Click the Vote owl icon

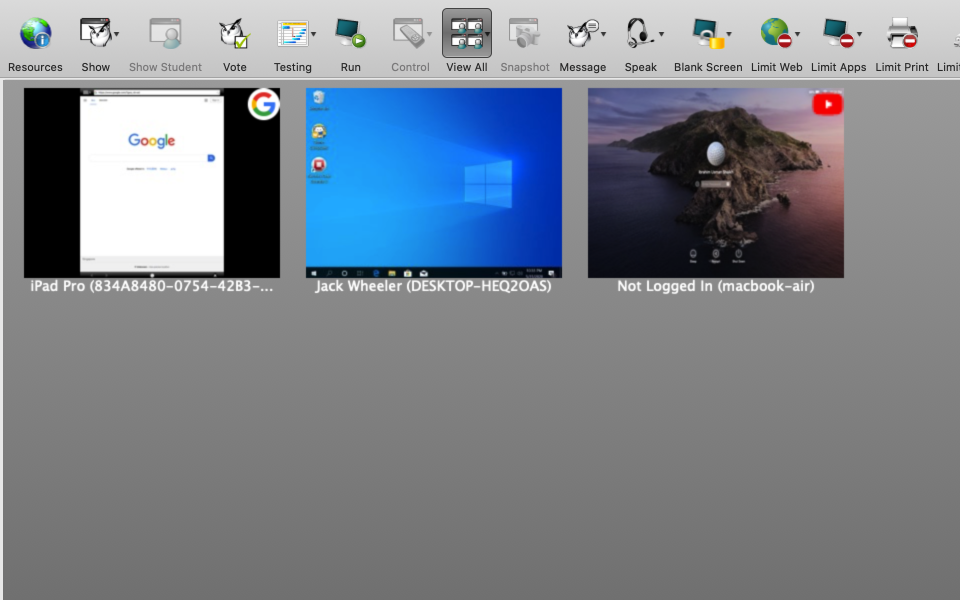pos(234,35)
